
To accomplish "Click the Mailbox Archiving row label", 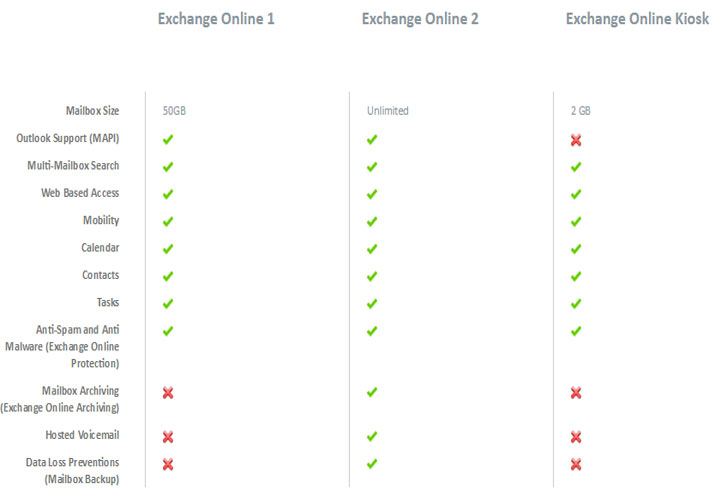I will tap(60, 399).
